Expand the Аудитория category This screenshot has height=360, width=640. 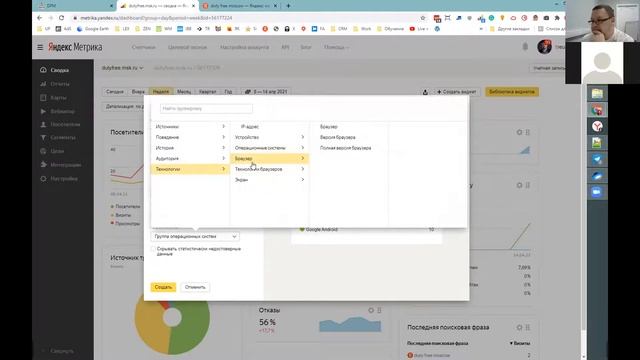click(190, 158)
